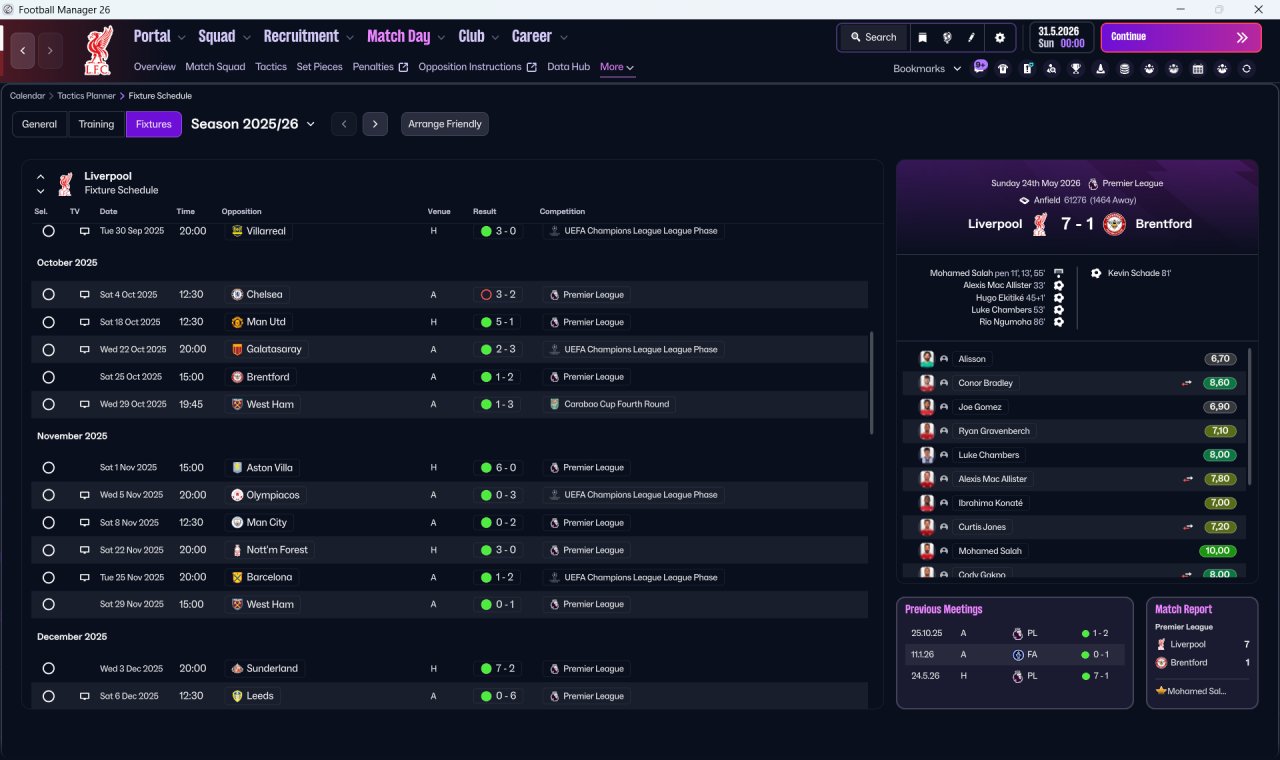Screen dimensions: 1280x760
Task: Expand the Bookmarks dropdown
Action: pyautogui.click(x=927, y=69)
